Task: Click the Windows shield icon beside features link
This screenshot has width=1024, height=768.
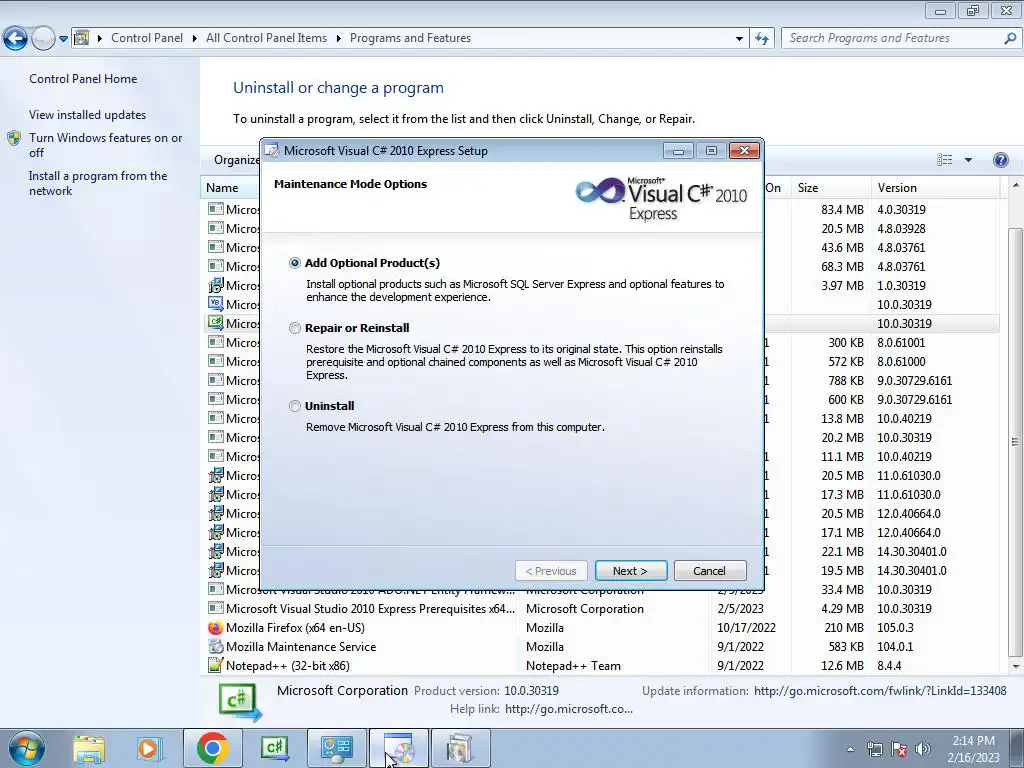Action: point(14,138)
